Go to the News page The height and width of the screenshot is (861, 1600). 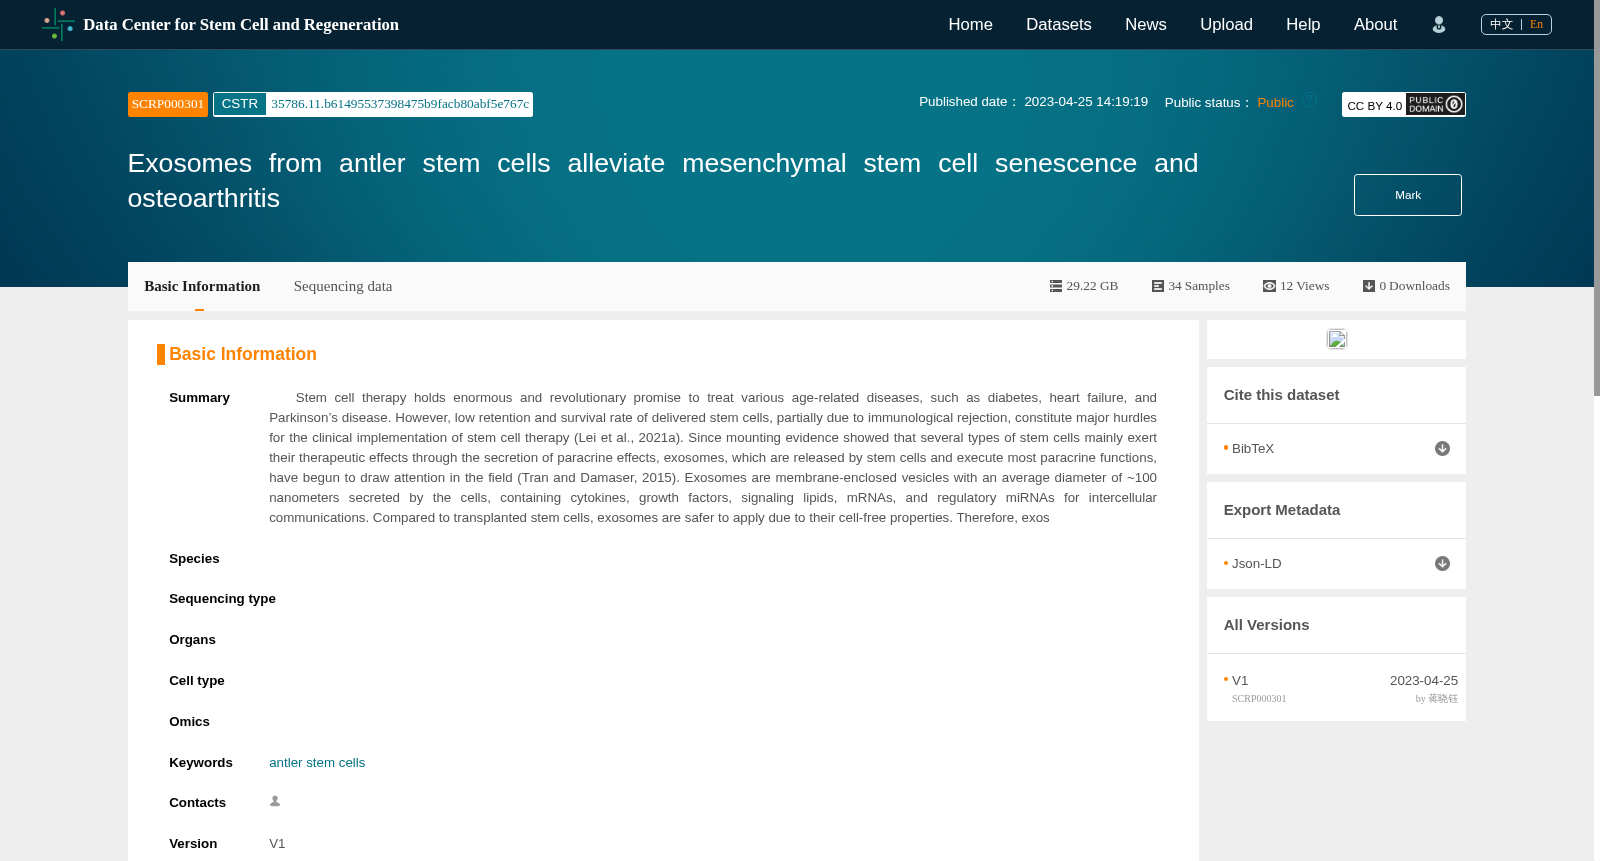pyautogui.click(x=1145, y=25)
